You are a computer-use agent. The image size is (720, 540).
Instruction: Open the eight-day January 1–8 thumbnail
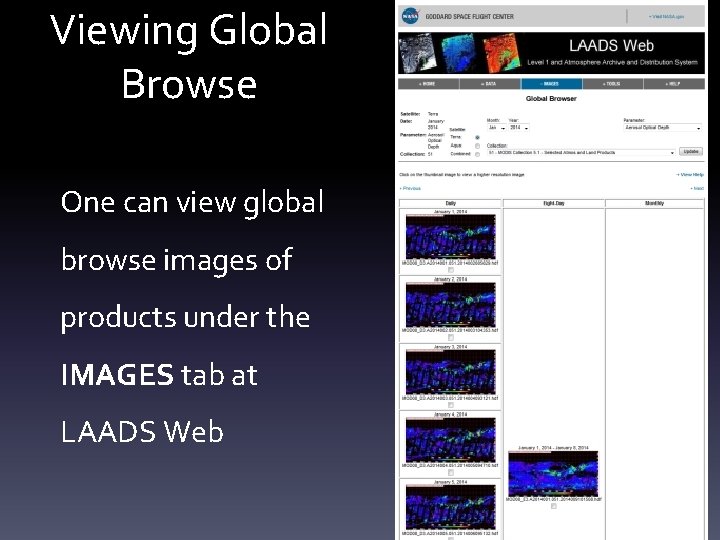(553, 473)
